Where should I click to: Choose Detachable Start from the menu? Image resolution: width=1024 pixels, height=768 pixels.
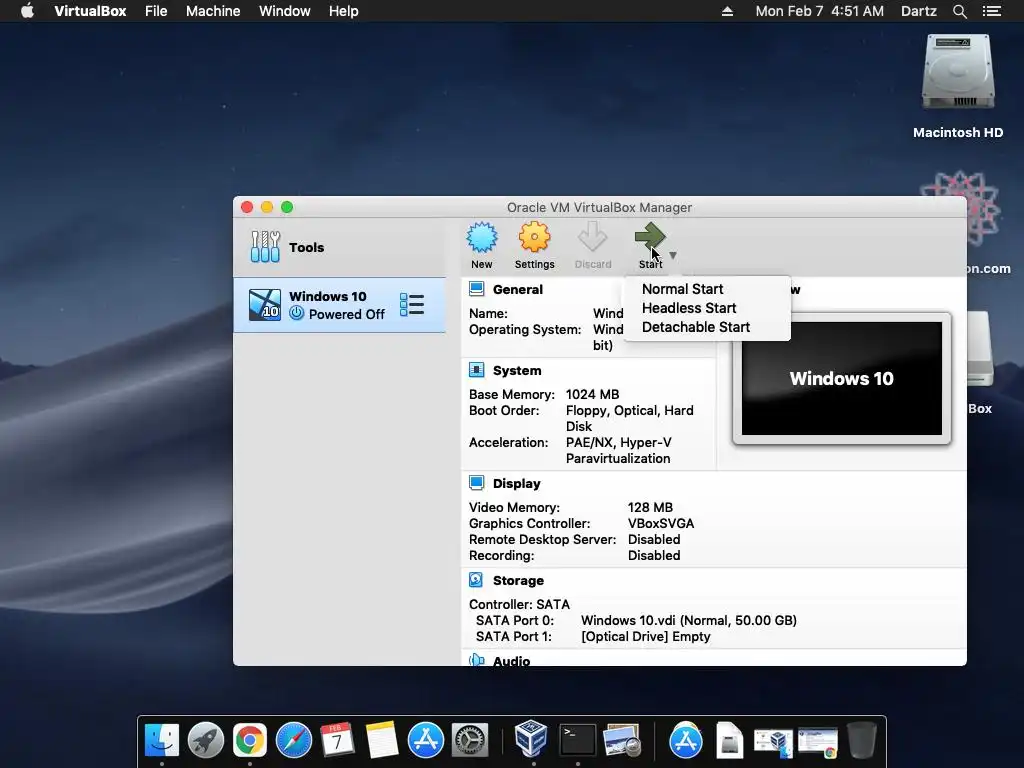(696, 327)
